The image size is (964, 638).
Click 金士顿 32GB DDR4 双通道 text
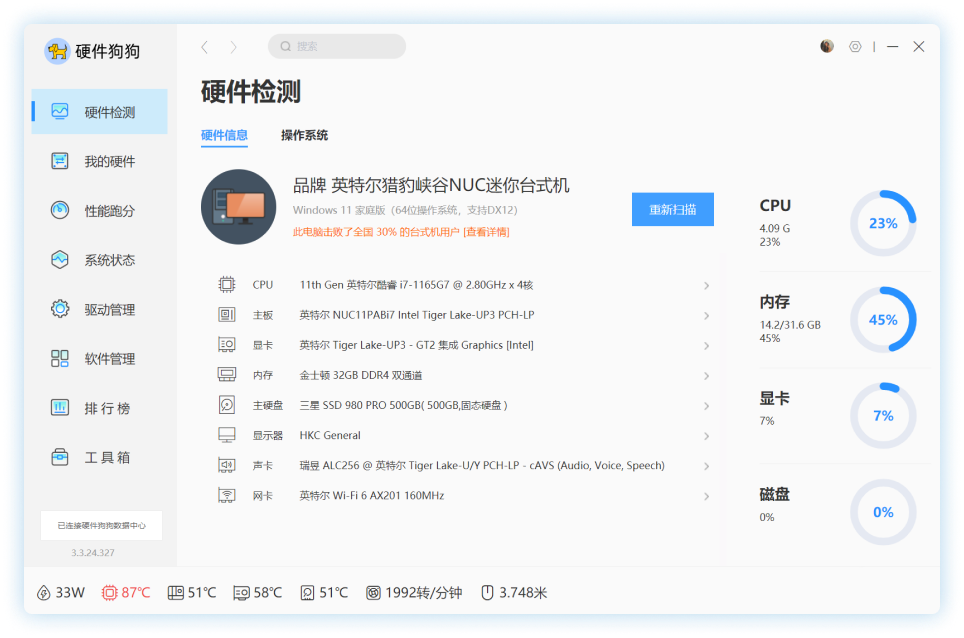click(x=361, y=375)
